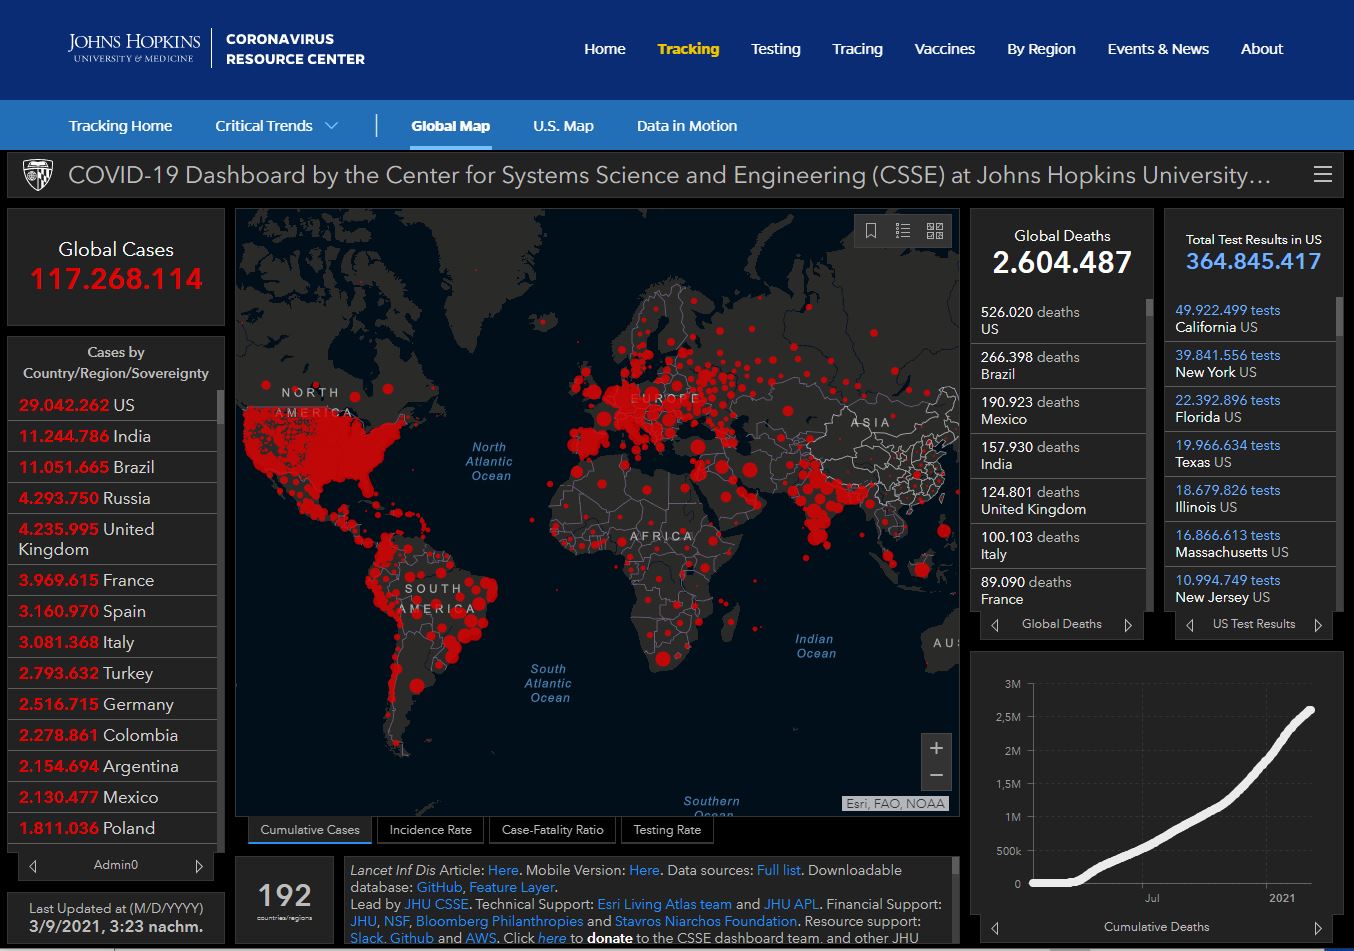Click the Johns Hopkins shield logo in dashboard header
Screen dimensions: 1354x951
pyautogui.click(x=38, y=175)
